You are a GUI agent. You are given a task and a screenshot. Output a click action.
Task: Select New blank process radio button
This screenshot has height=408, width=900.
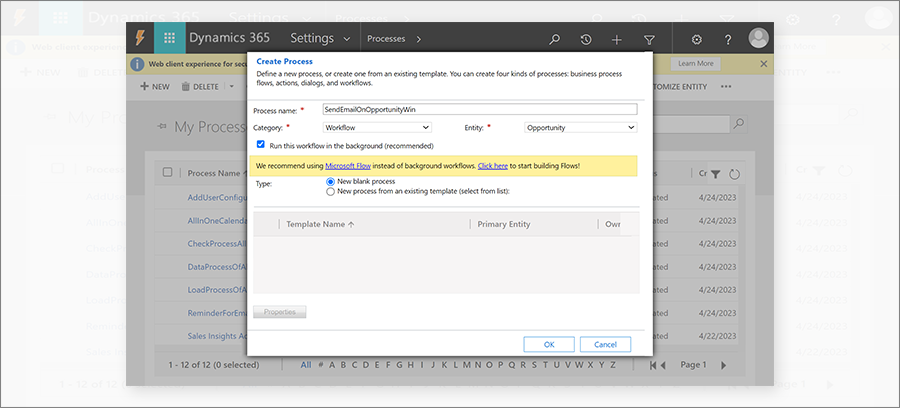click(x=330, y=181)
